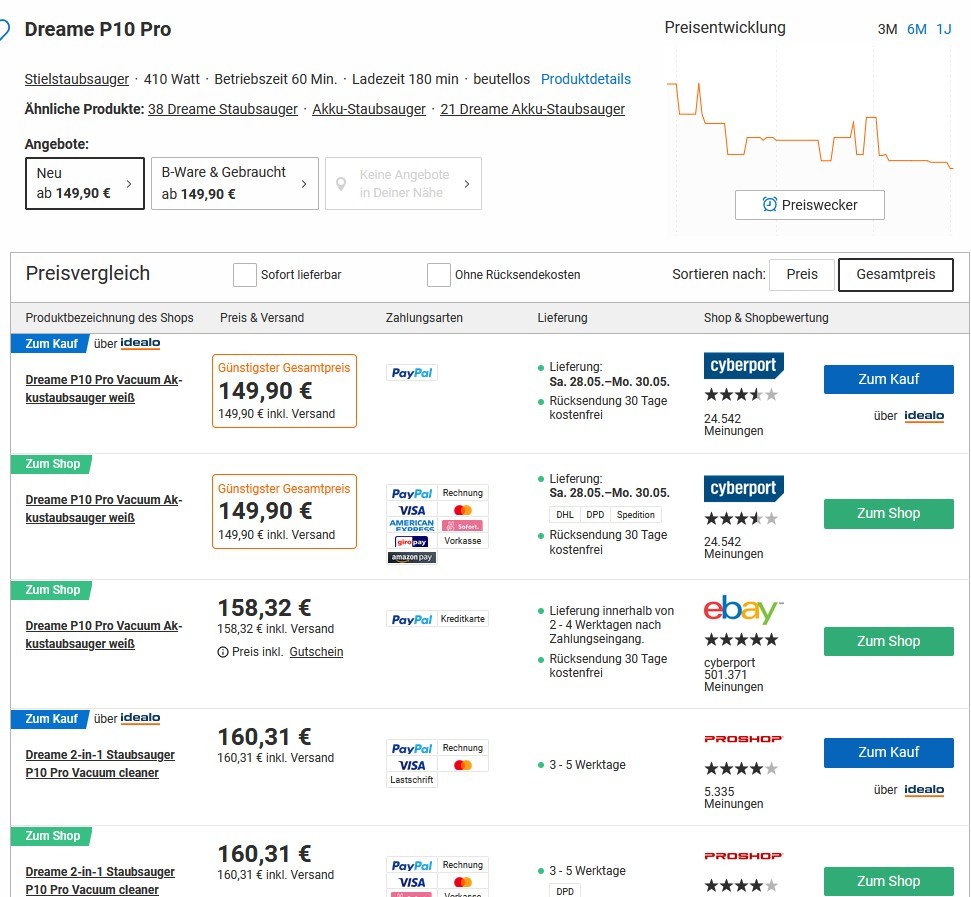This screenshot has height=897, width=971.
Task: Click PayPal logo in the ebay offer
Action: [412, 619]
